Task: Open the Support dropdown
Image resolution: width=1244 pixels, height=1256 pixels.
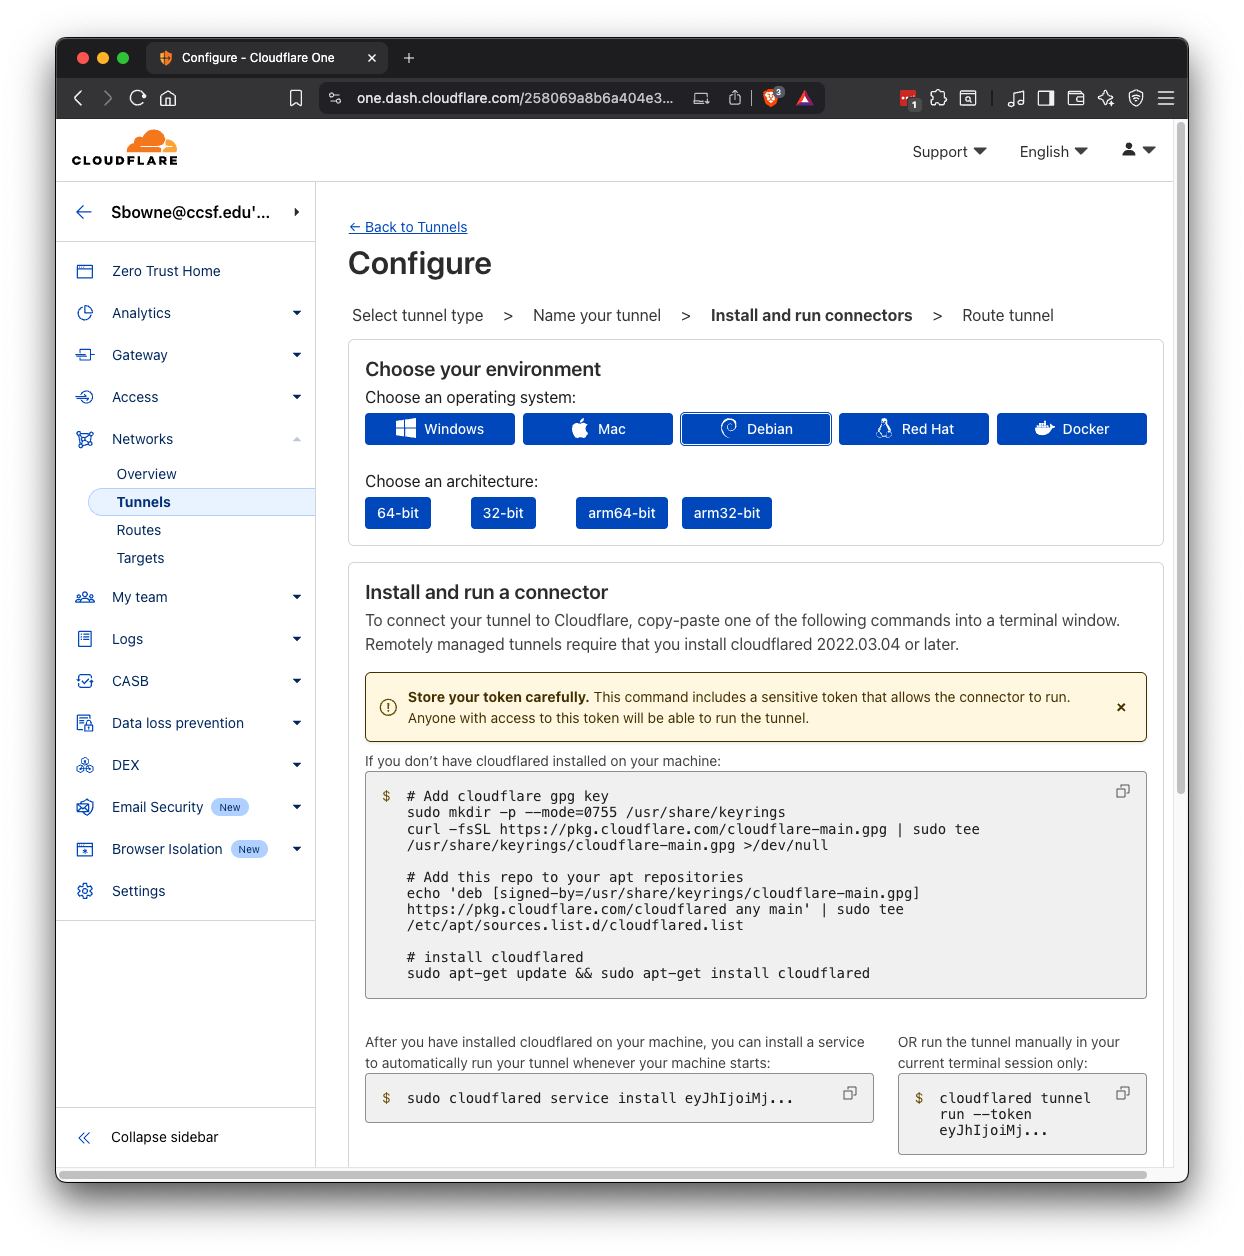Action: point(949,152)
